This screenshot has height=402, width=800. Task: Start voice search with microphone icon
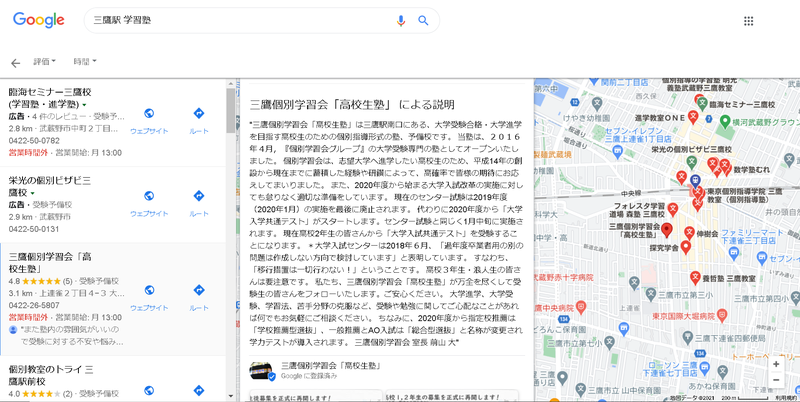click(x=401, y=20)
